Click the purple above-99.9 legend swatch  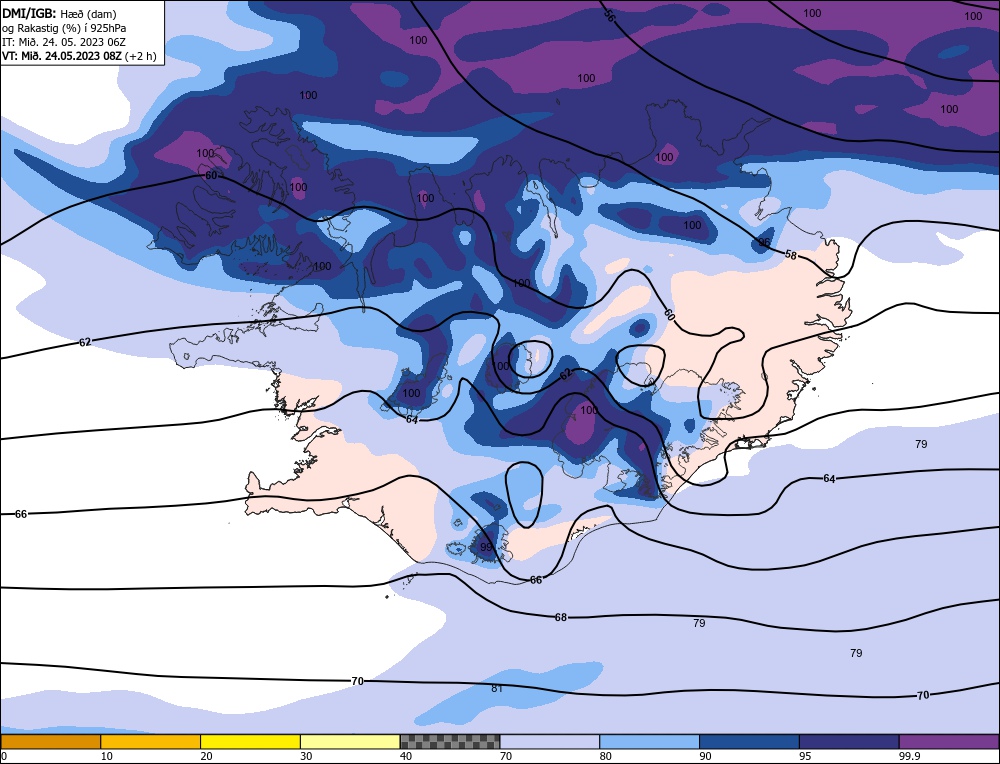click(x=949, y=741)
